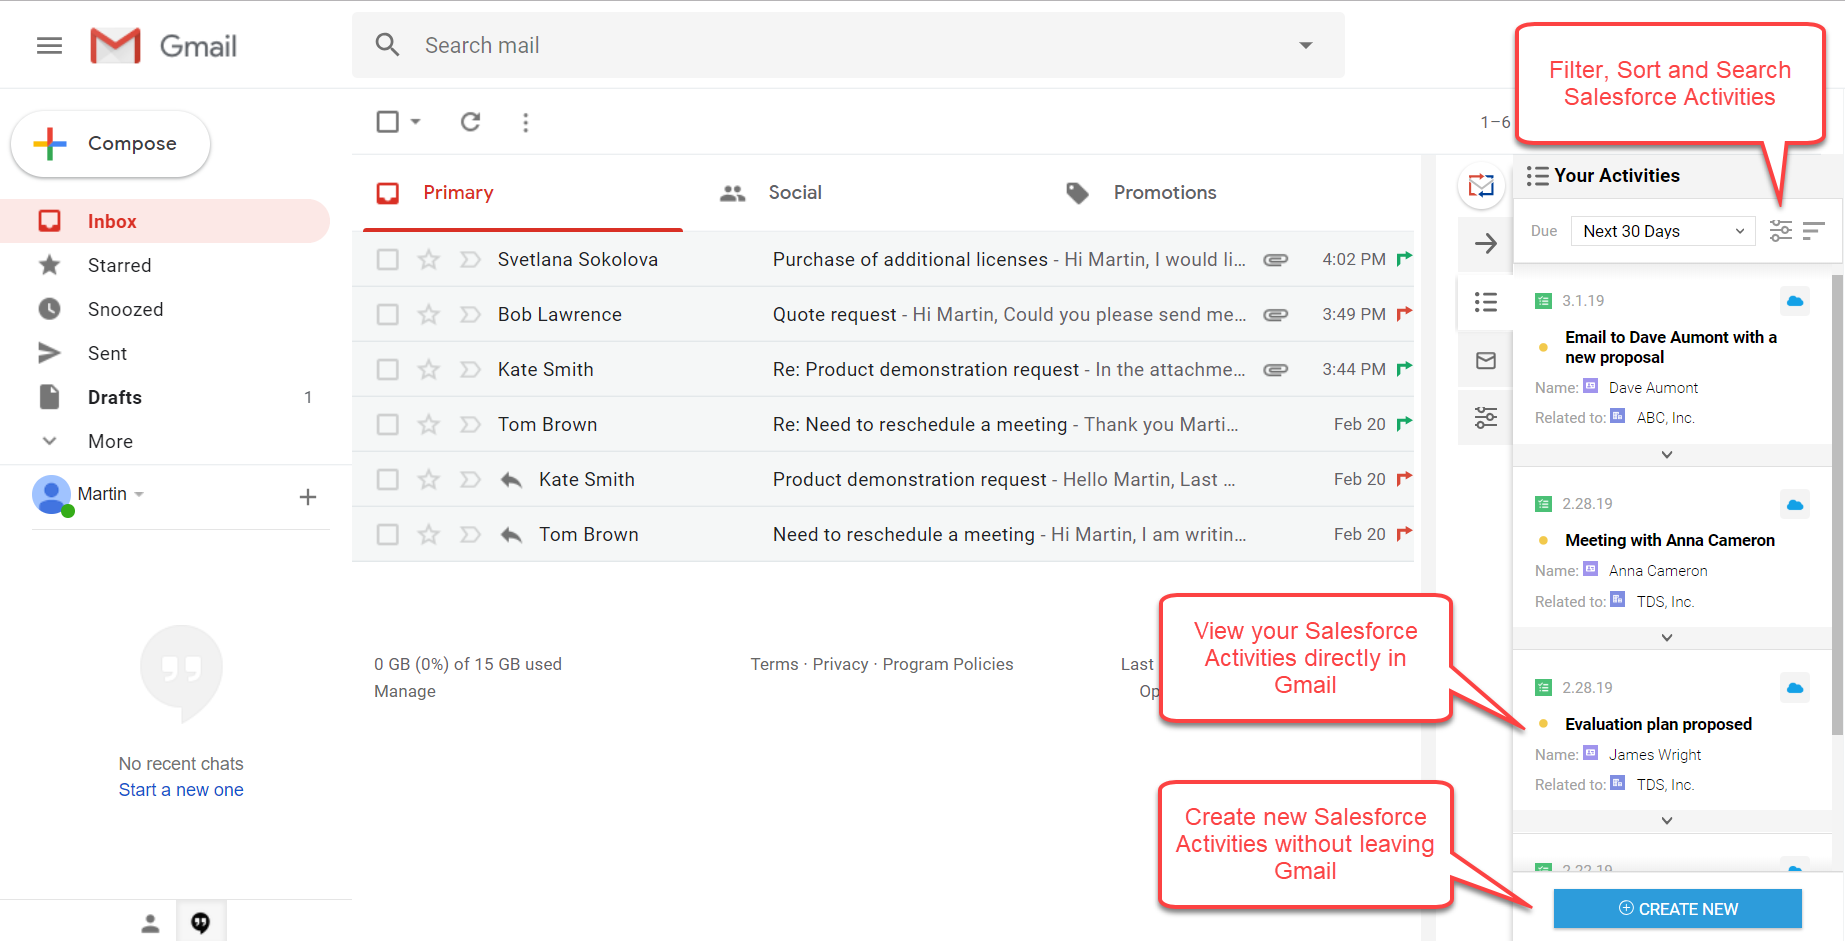The width and height of the screenshot is (1845, 941).
Task: Click the CREATE NEW activity button
Action: (x=1677, y=908)
